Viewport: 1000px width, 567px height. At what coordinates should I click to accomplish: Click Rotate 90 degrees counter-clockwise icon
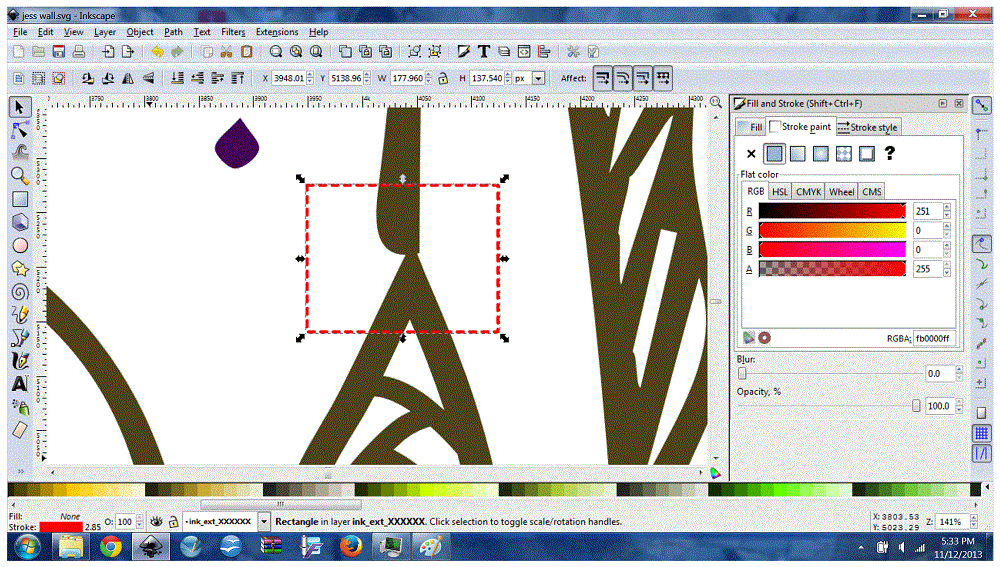point(88,78)
